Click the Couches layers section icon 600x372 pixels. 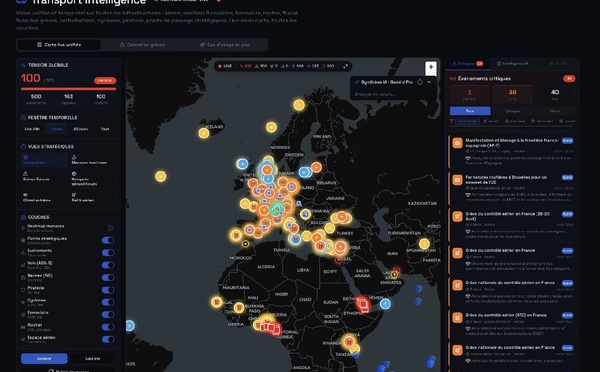coord(23,217)
